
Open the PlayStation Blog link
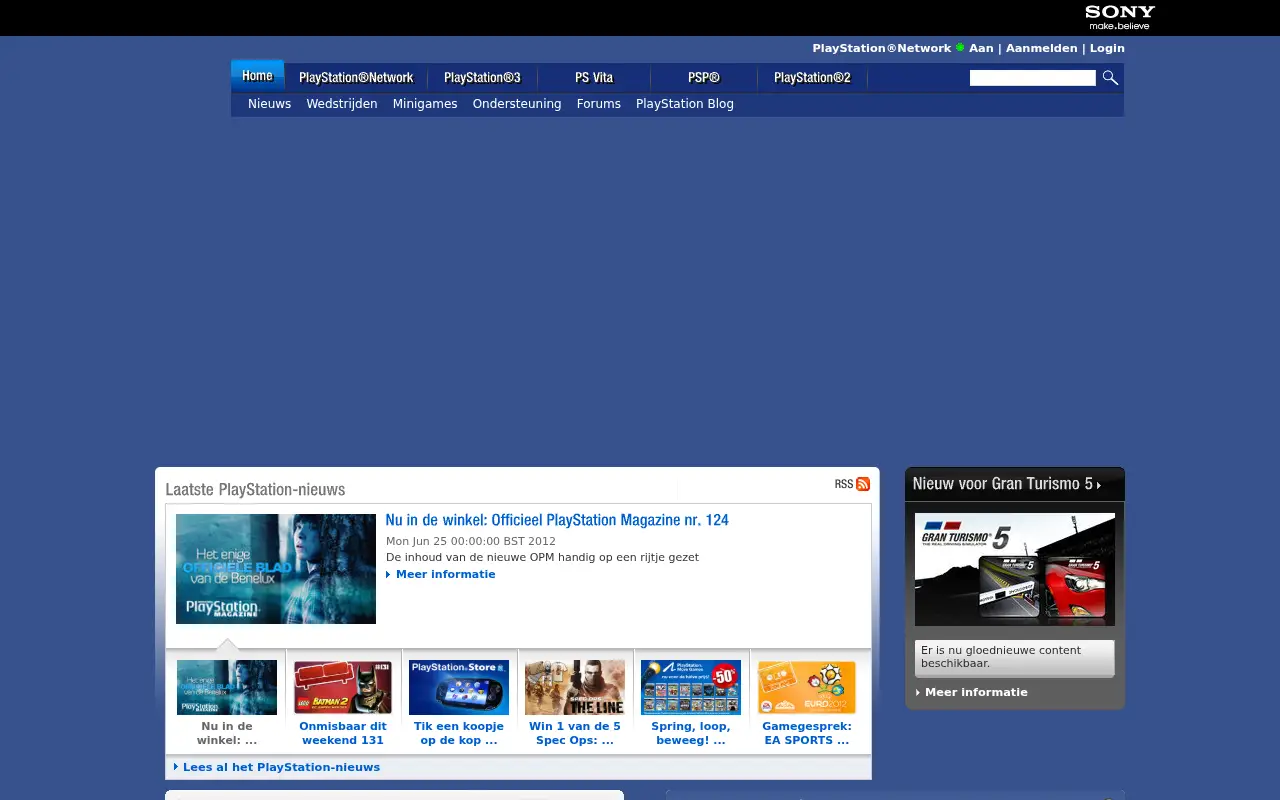(685, 104)
